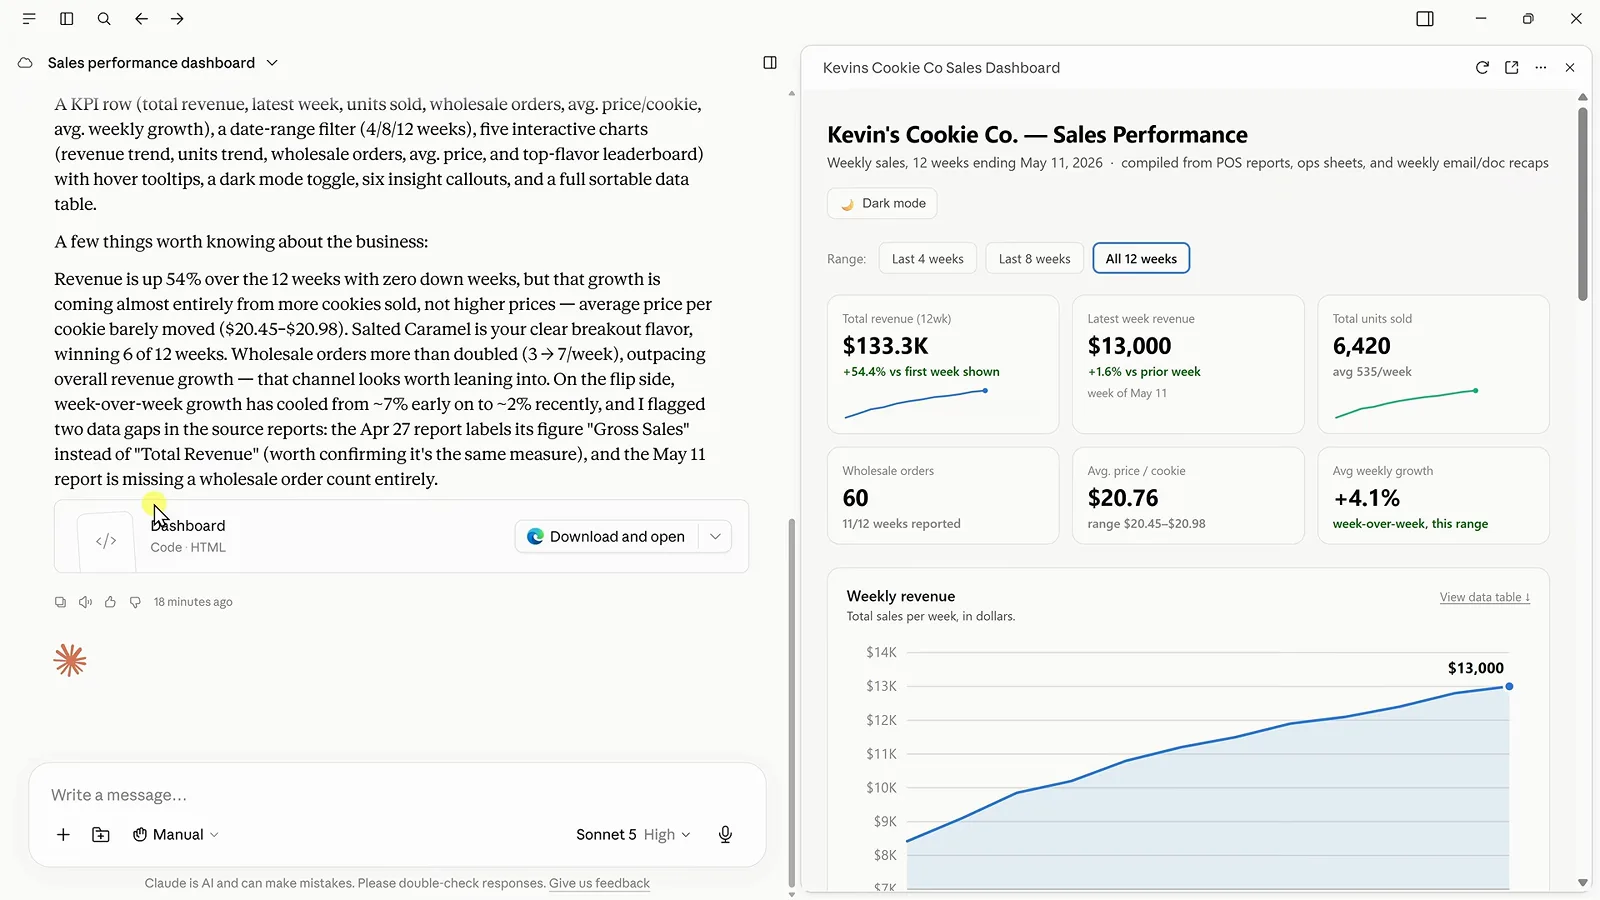Click the chat vertical scrollbar thumb
The image size is (1600, 900).
click(792, 702)
